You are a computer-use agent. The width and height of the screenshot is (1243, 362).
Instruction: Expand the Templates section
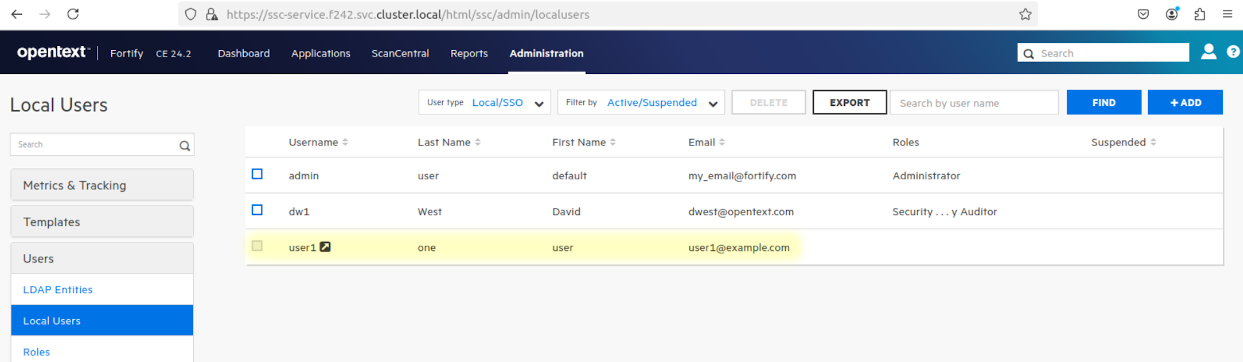(x=102, y=222)
